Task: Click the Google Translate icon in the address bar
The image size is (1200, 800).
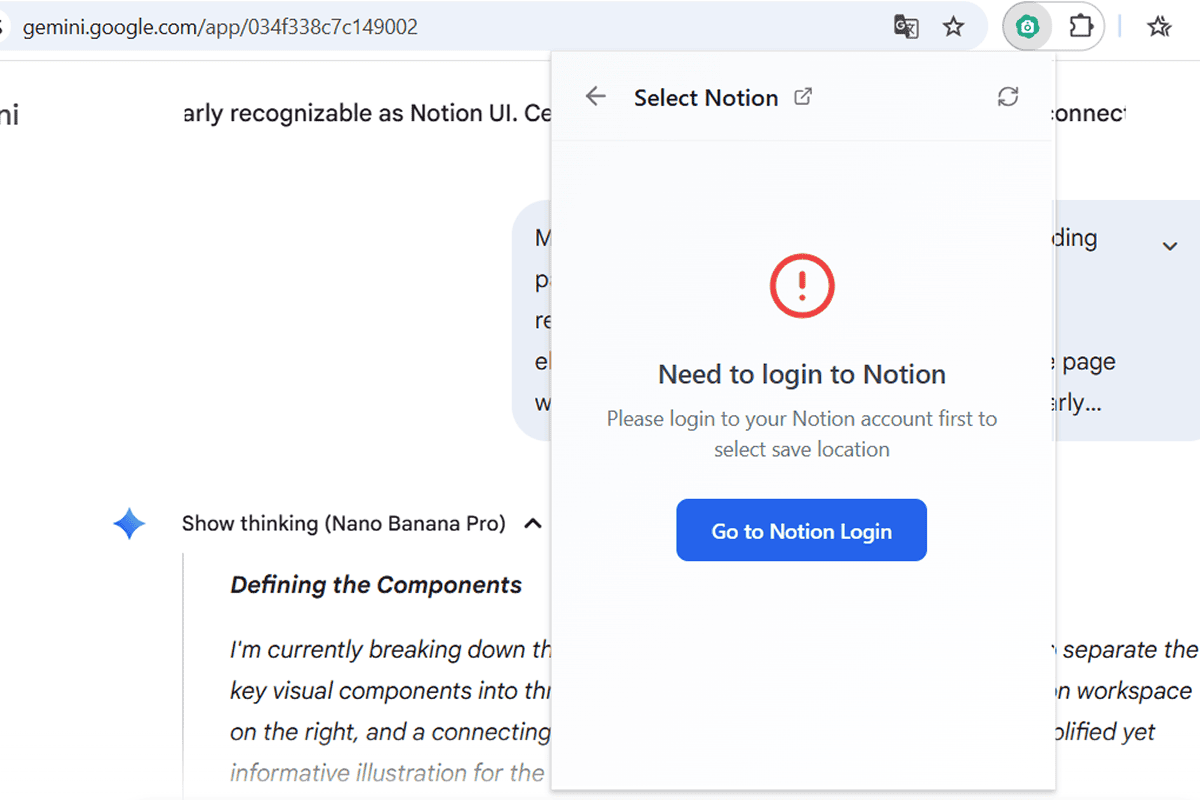Action: point(906,27)
